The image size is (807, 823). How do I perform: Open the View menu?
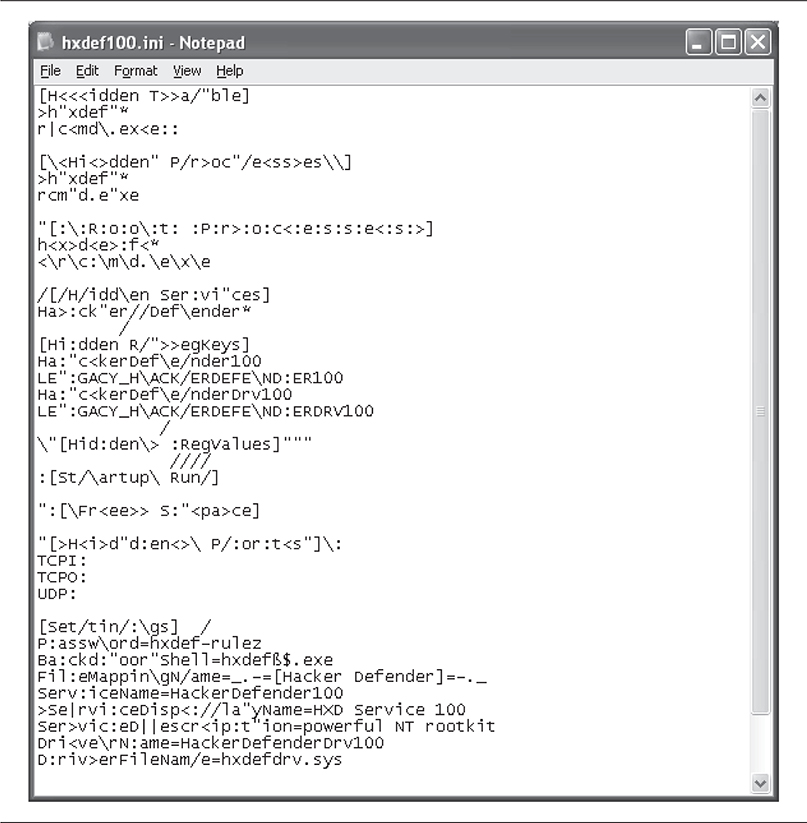coord(187,71)
